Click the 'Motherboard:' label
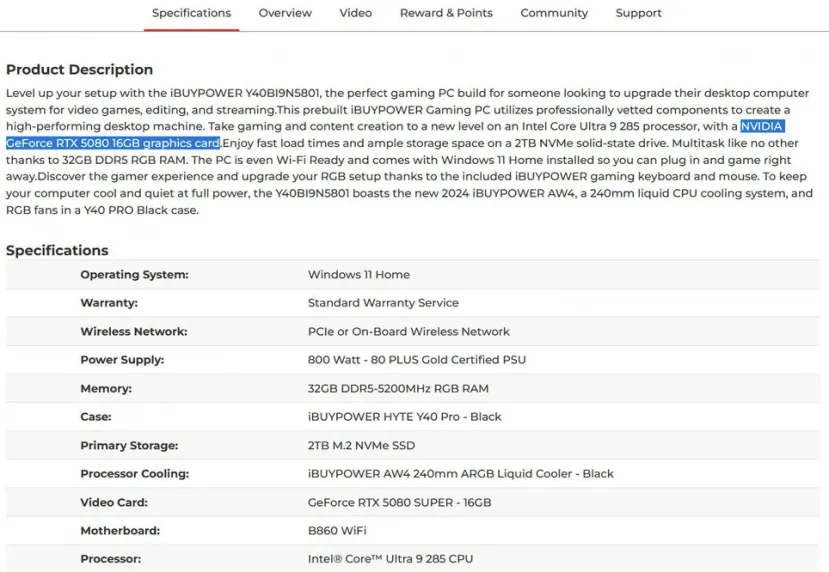This screenshot has height=572, width=829. 120,531
